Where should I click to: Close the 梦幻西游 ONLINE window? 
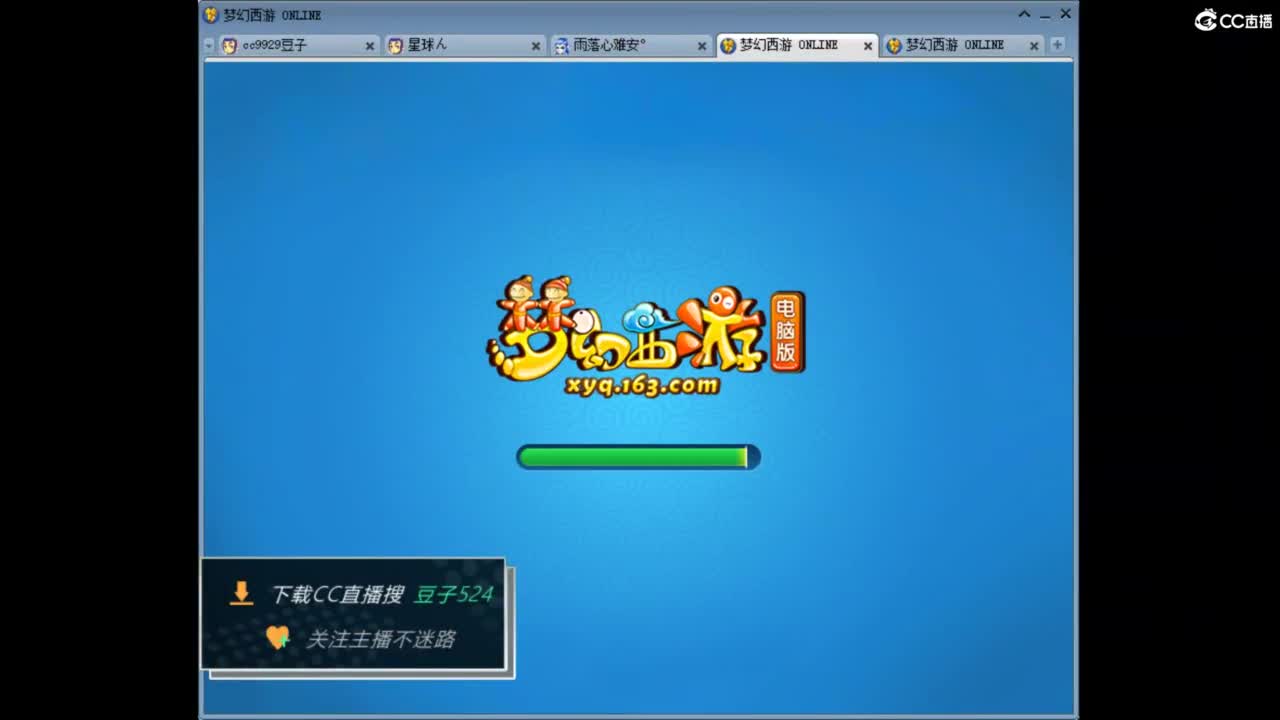pos(1066,14)
